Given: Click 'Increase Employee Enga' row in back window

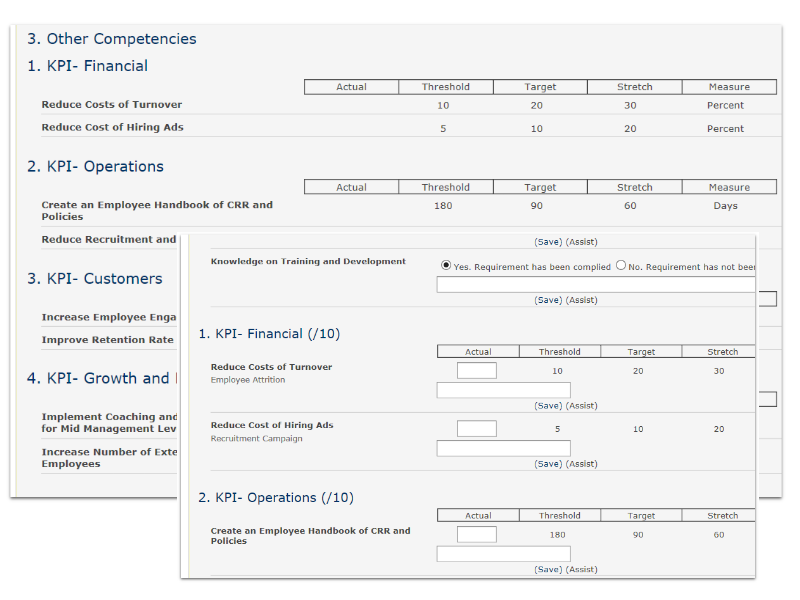Looking at the screenshot, I should click(x=109, y=317).
